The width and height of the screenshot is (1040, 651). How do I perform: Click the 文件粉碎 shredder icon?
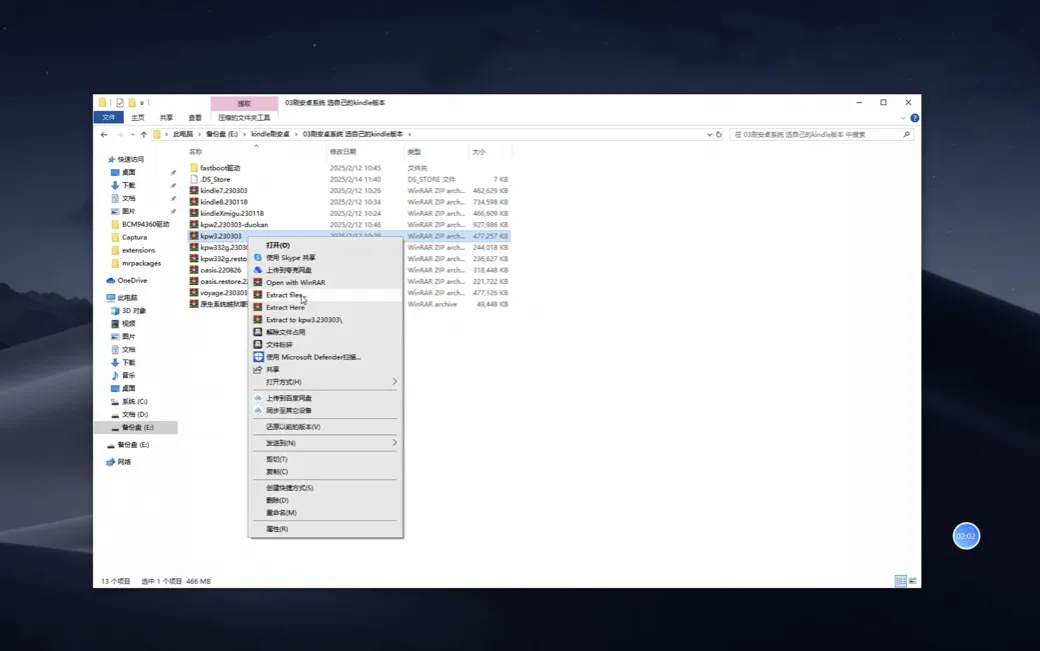[x=258, y=345]
